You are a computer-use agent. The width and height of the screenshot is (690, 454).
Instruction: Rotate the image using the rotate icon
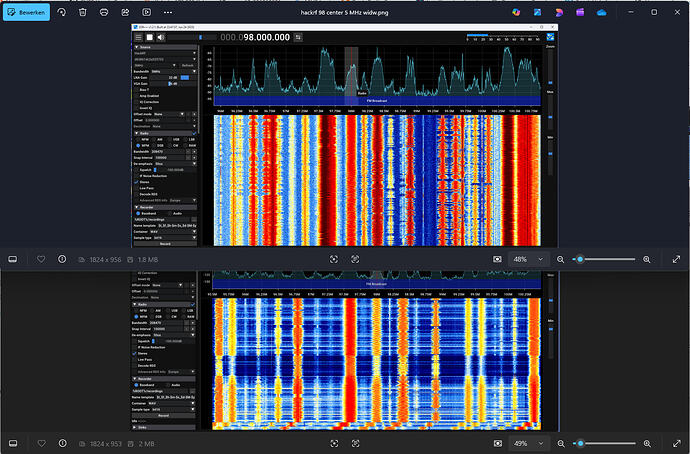point(62,12)
